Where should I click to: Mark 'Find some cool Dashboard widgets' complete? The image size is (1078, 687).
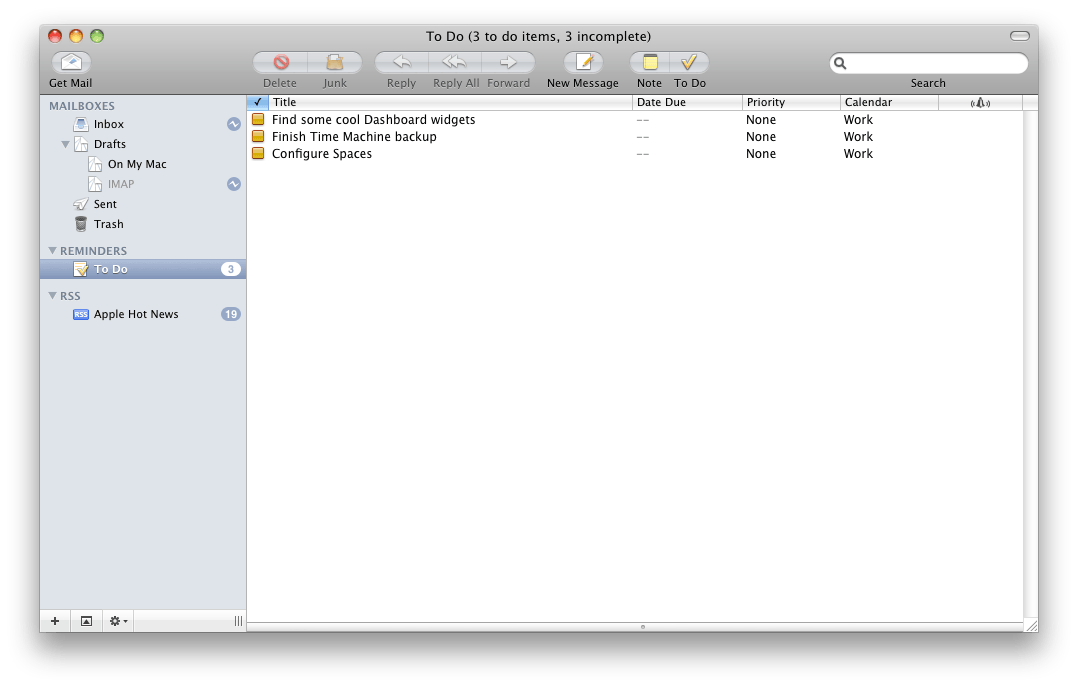[x=258, y=120]
